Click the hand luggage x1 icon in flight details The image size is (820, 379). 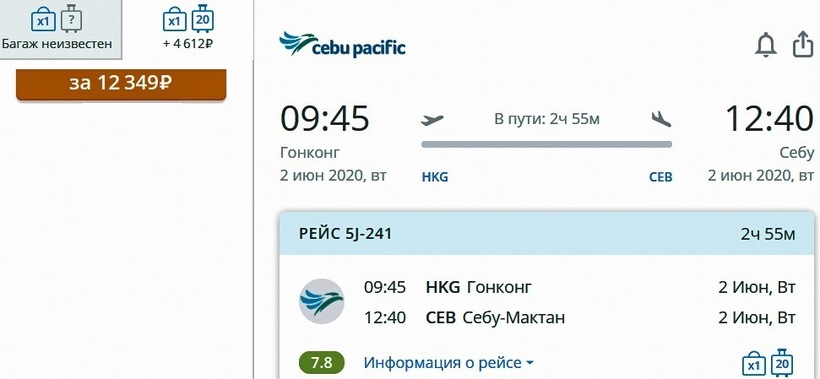pos(754,364)
